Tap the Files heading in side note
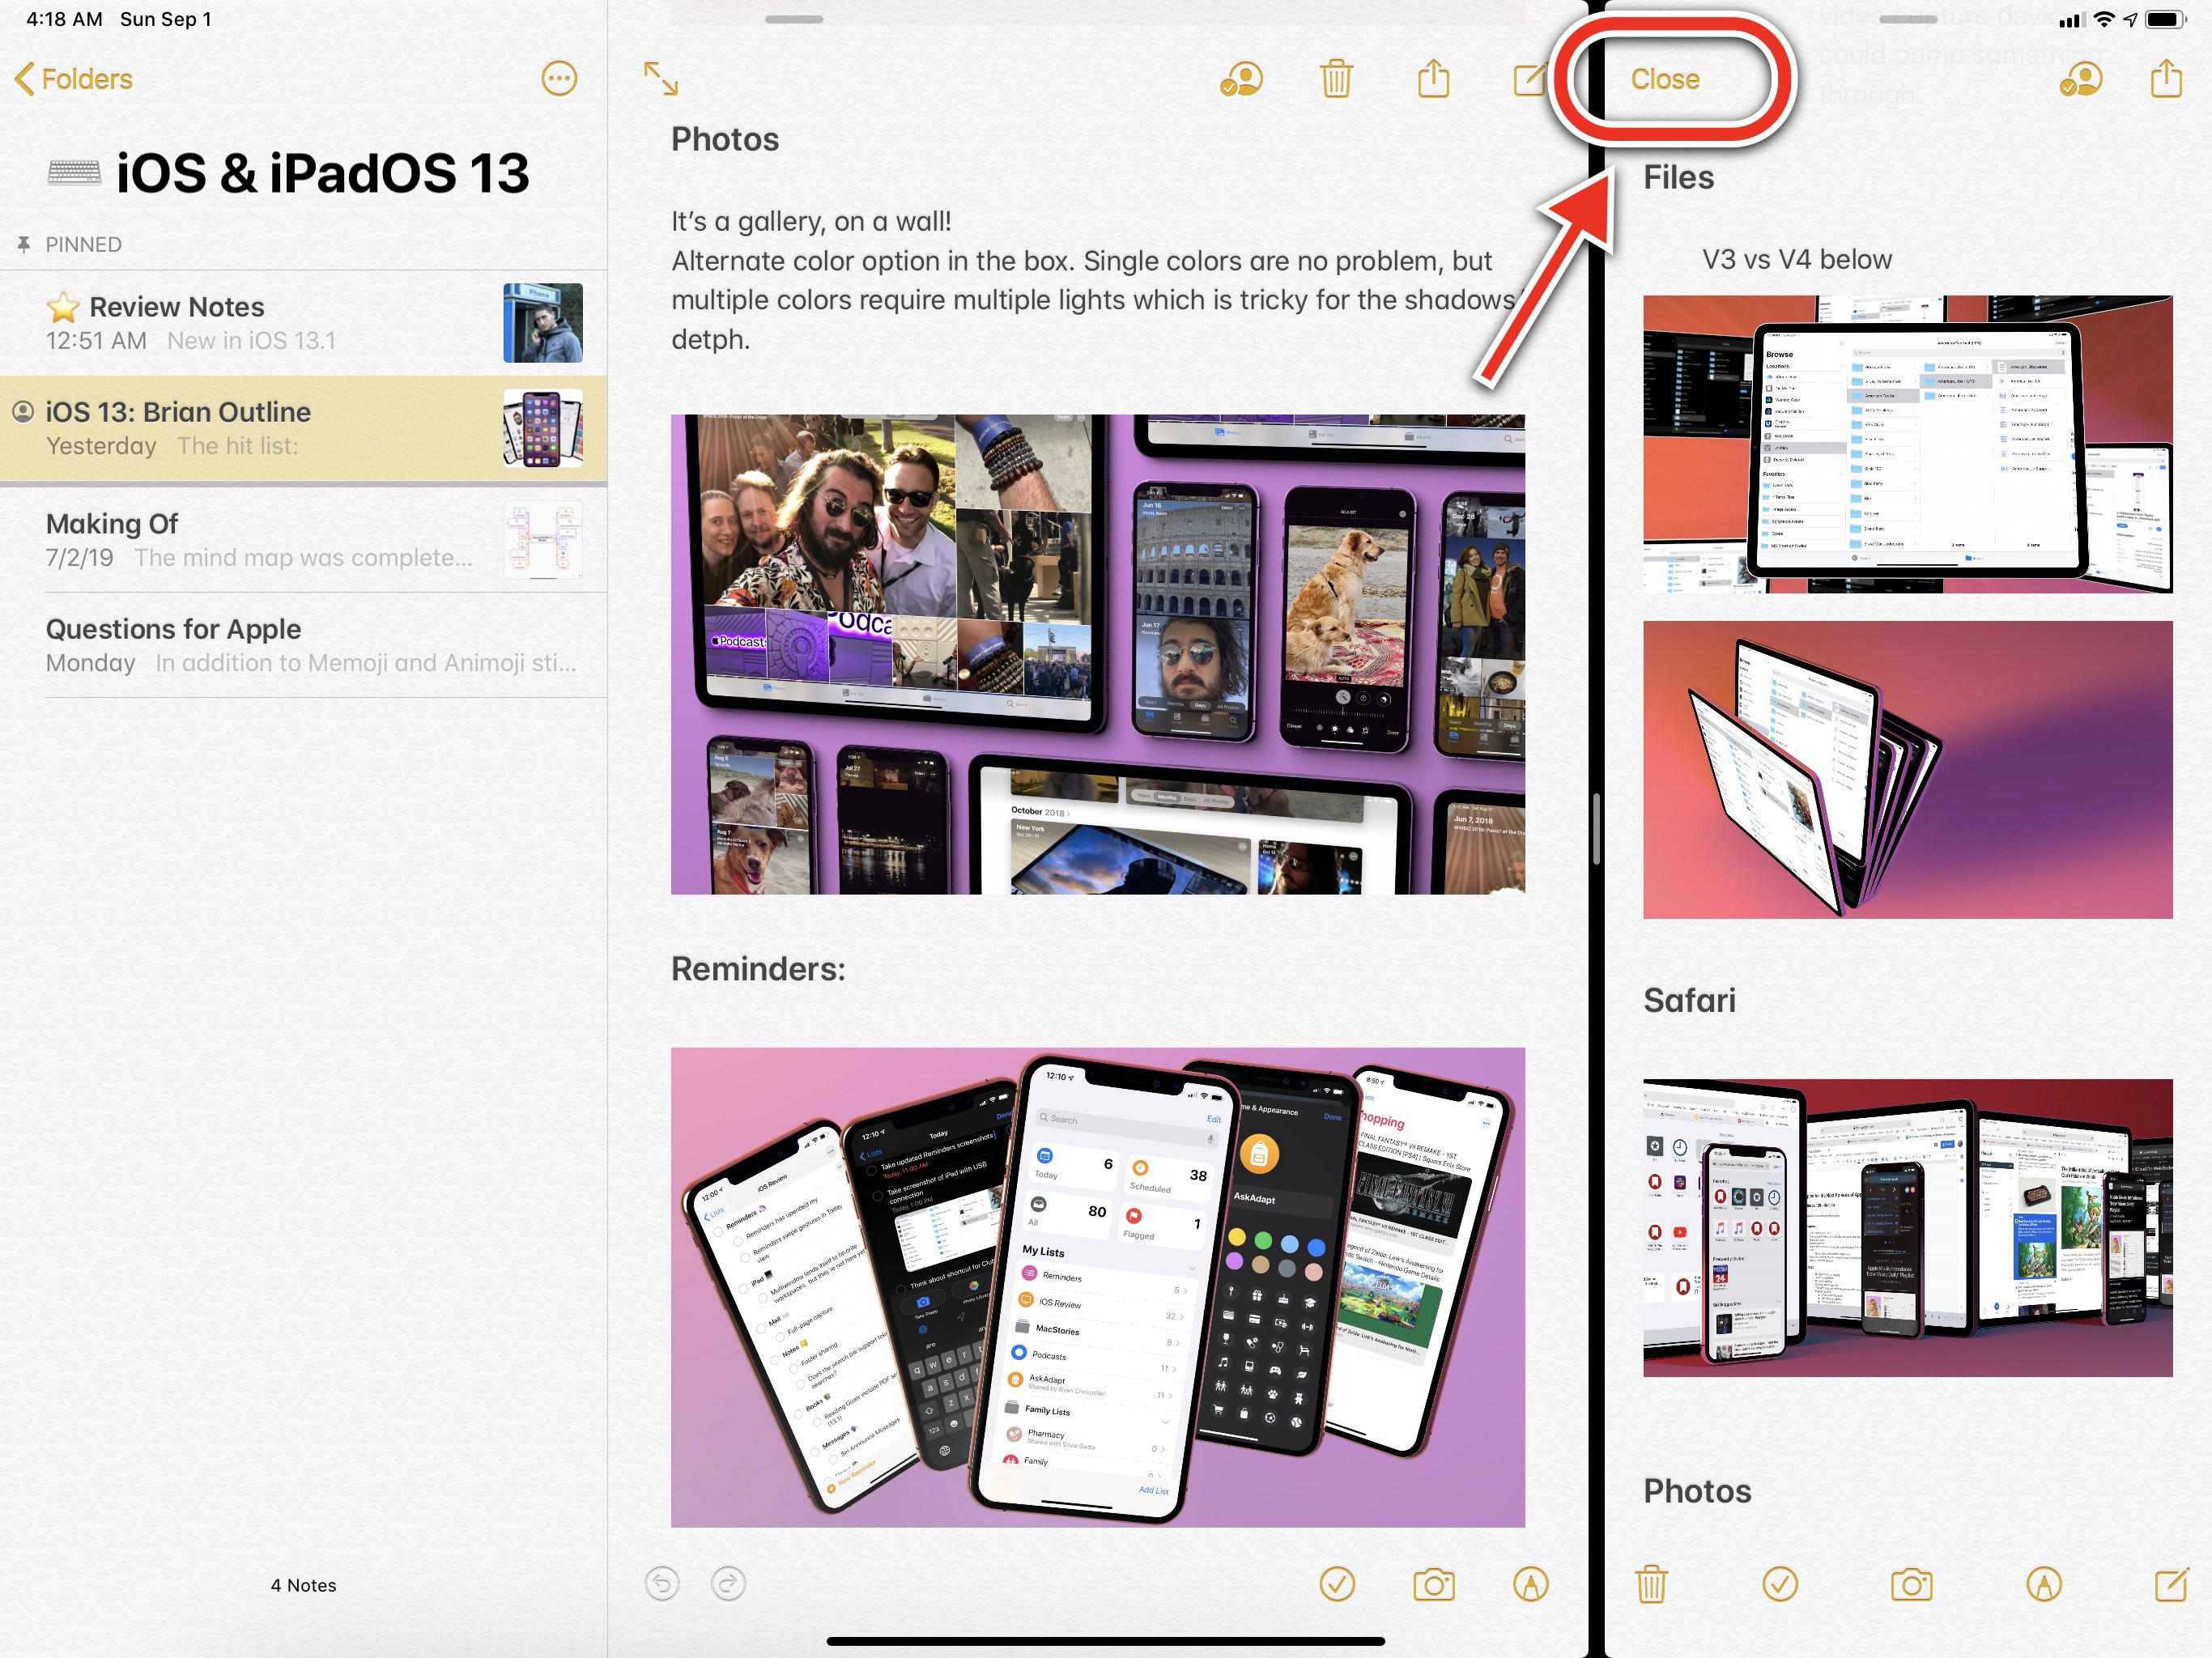This screenshot has height=1658, width=2212. 1678,177
